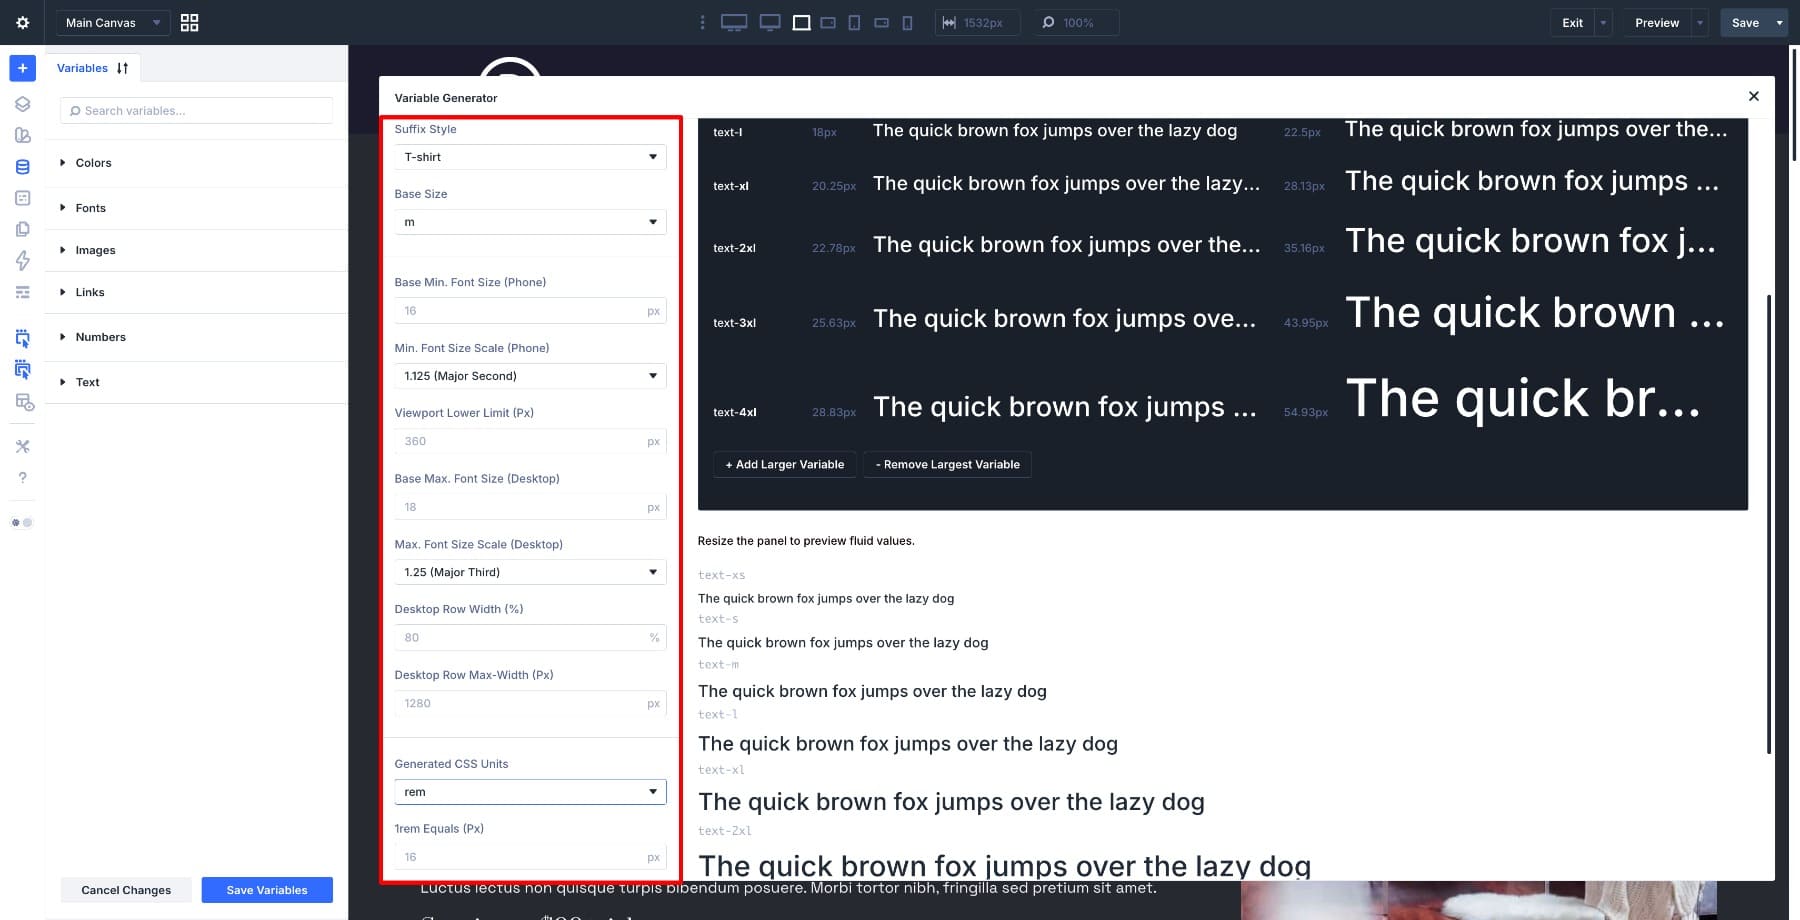Click the modal's vertical scrollbar
This screenshot has height=920, width=1800.
pos(1768,523)
